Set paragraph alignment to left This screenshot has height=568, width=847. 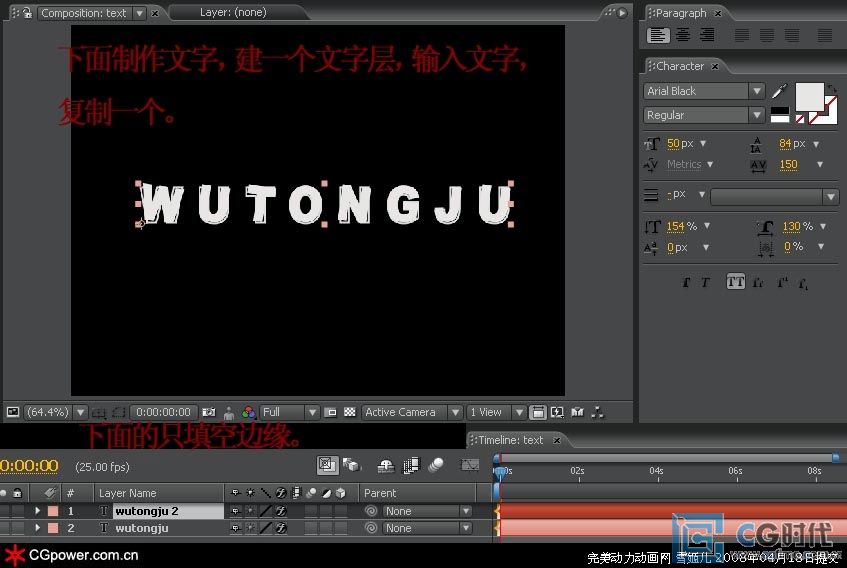[657, 35]
